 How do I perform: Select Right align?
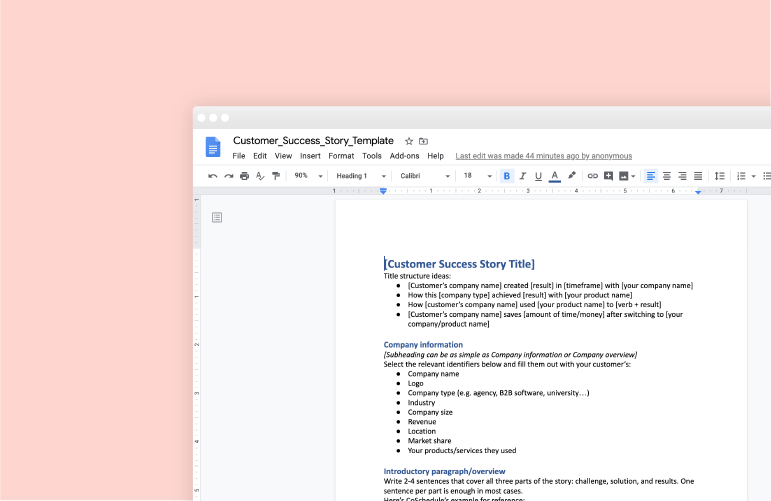(682, 176)
